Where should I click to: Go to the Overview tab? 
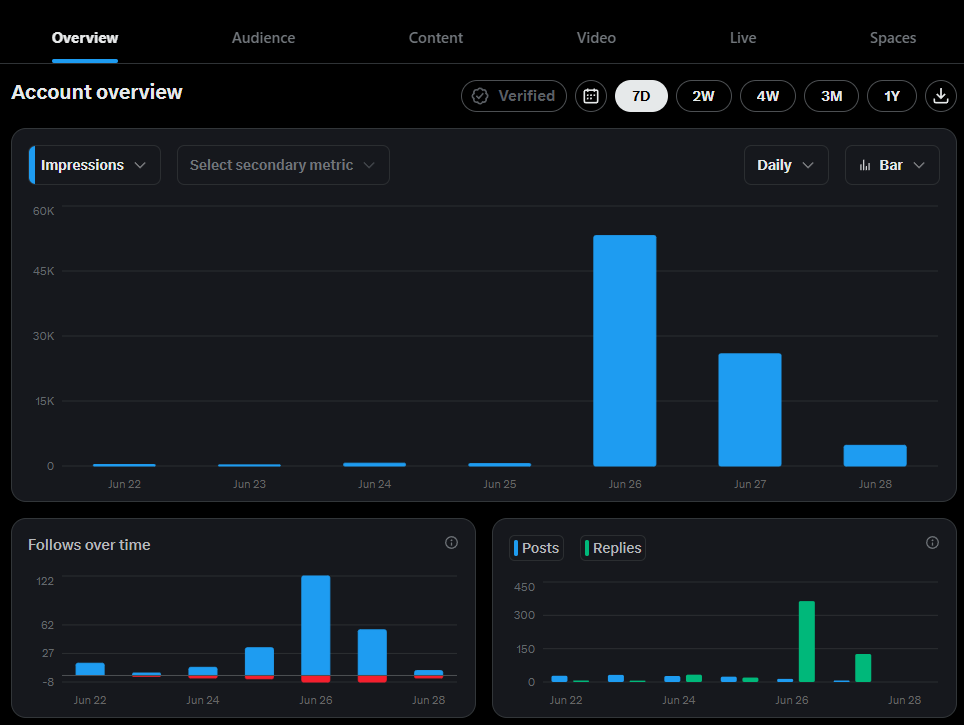[x=85, y=38]
